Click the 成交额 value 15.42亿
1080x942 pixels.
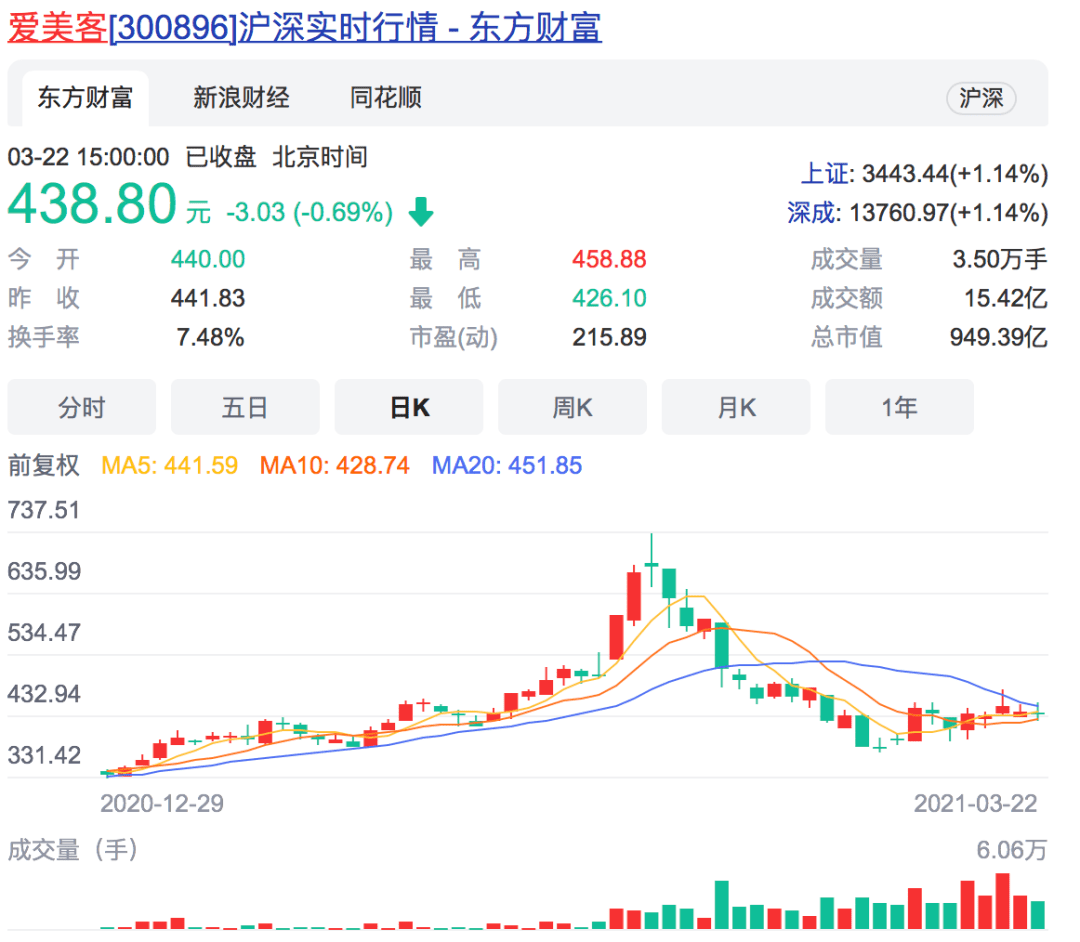coord(1006,298)
